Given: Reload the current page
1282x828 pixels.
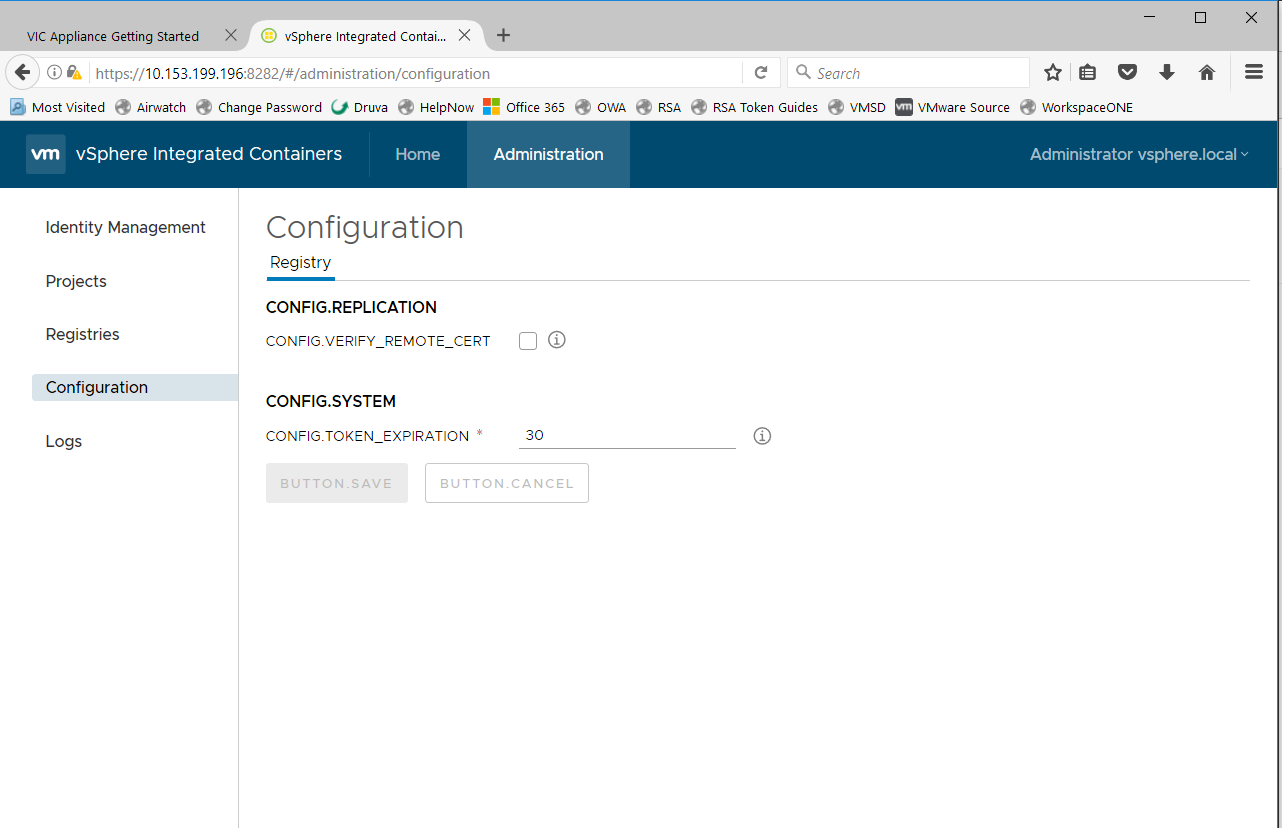Looking at the screenshot, I should coord(761,72).
